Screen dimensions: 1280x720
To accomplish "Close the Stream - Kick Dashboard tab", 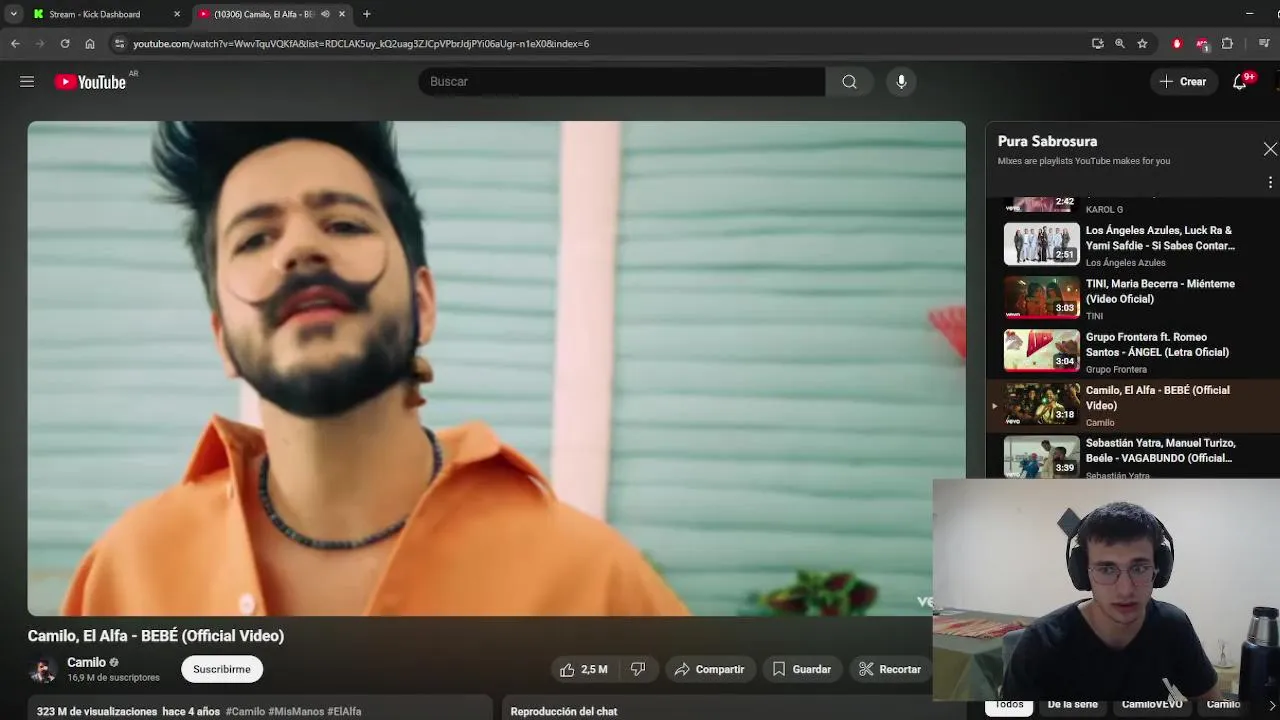I will coord(177,14).
